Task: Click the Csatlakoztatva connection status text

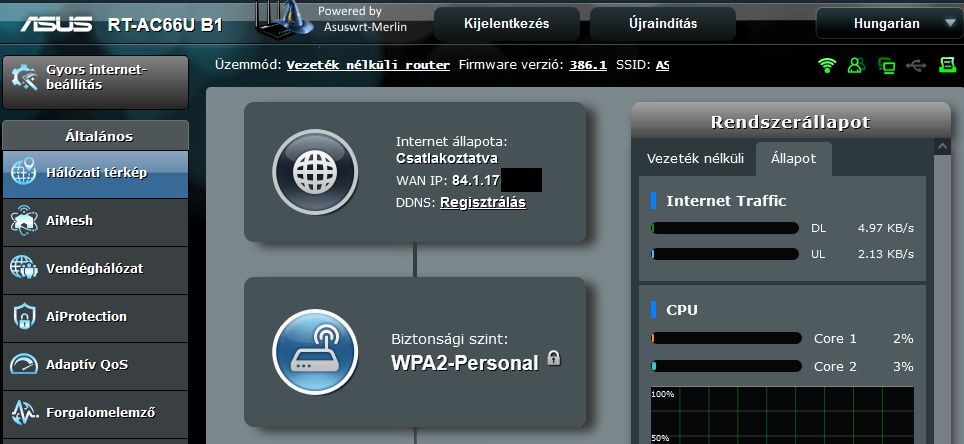Action: click(447, 158)
